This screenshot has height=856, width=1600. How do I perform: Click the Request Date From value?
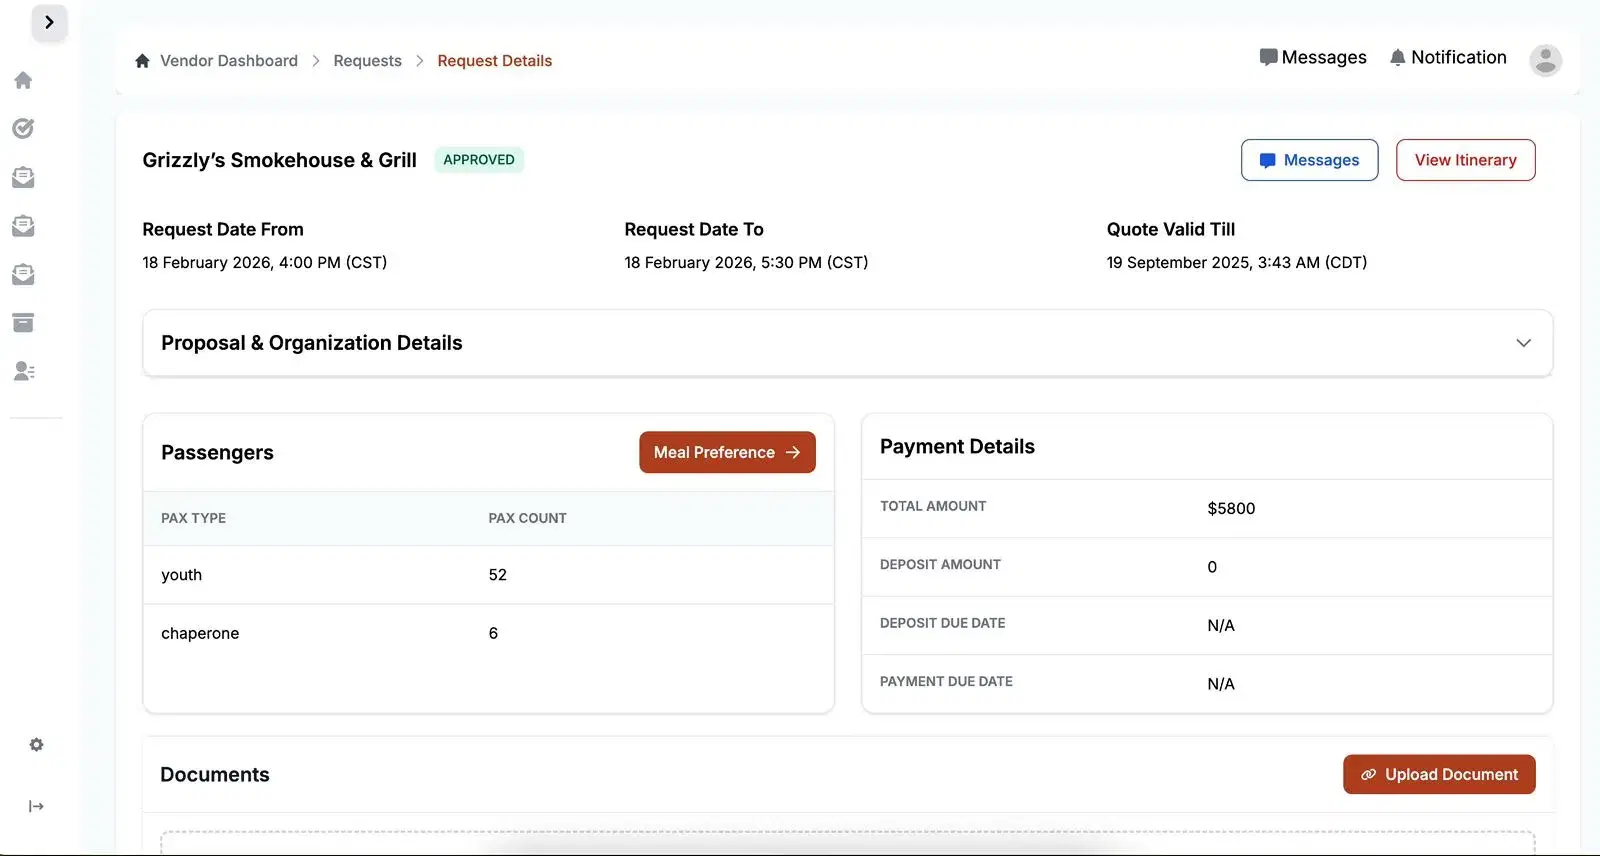[264, 262]
